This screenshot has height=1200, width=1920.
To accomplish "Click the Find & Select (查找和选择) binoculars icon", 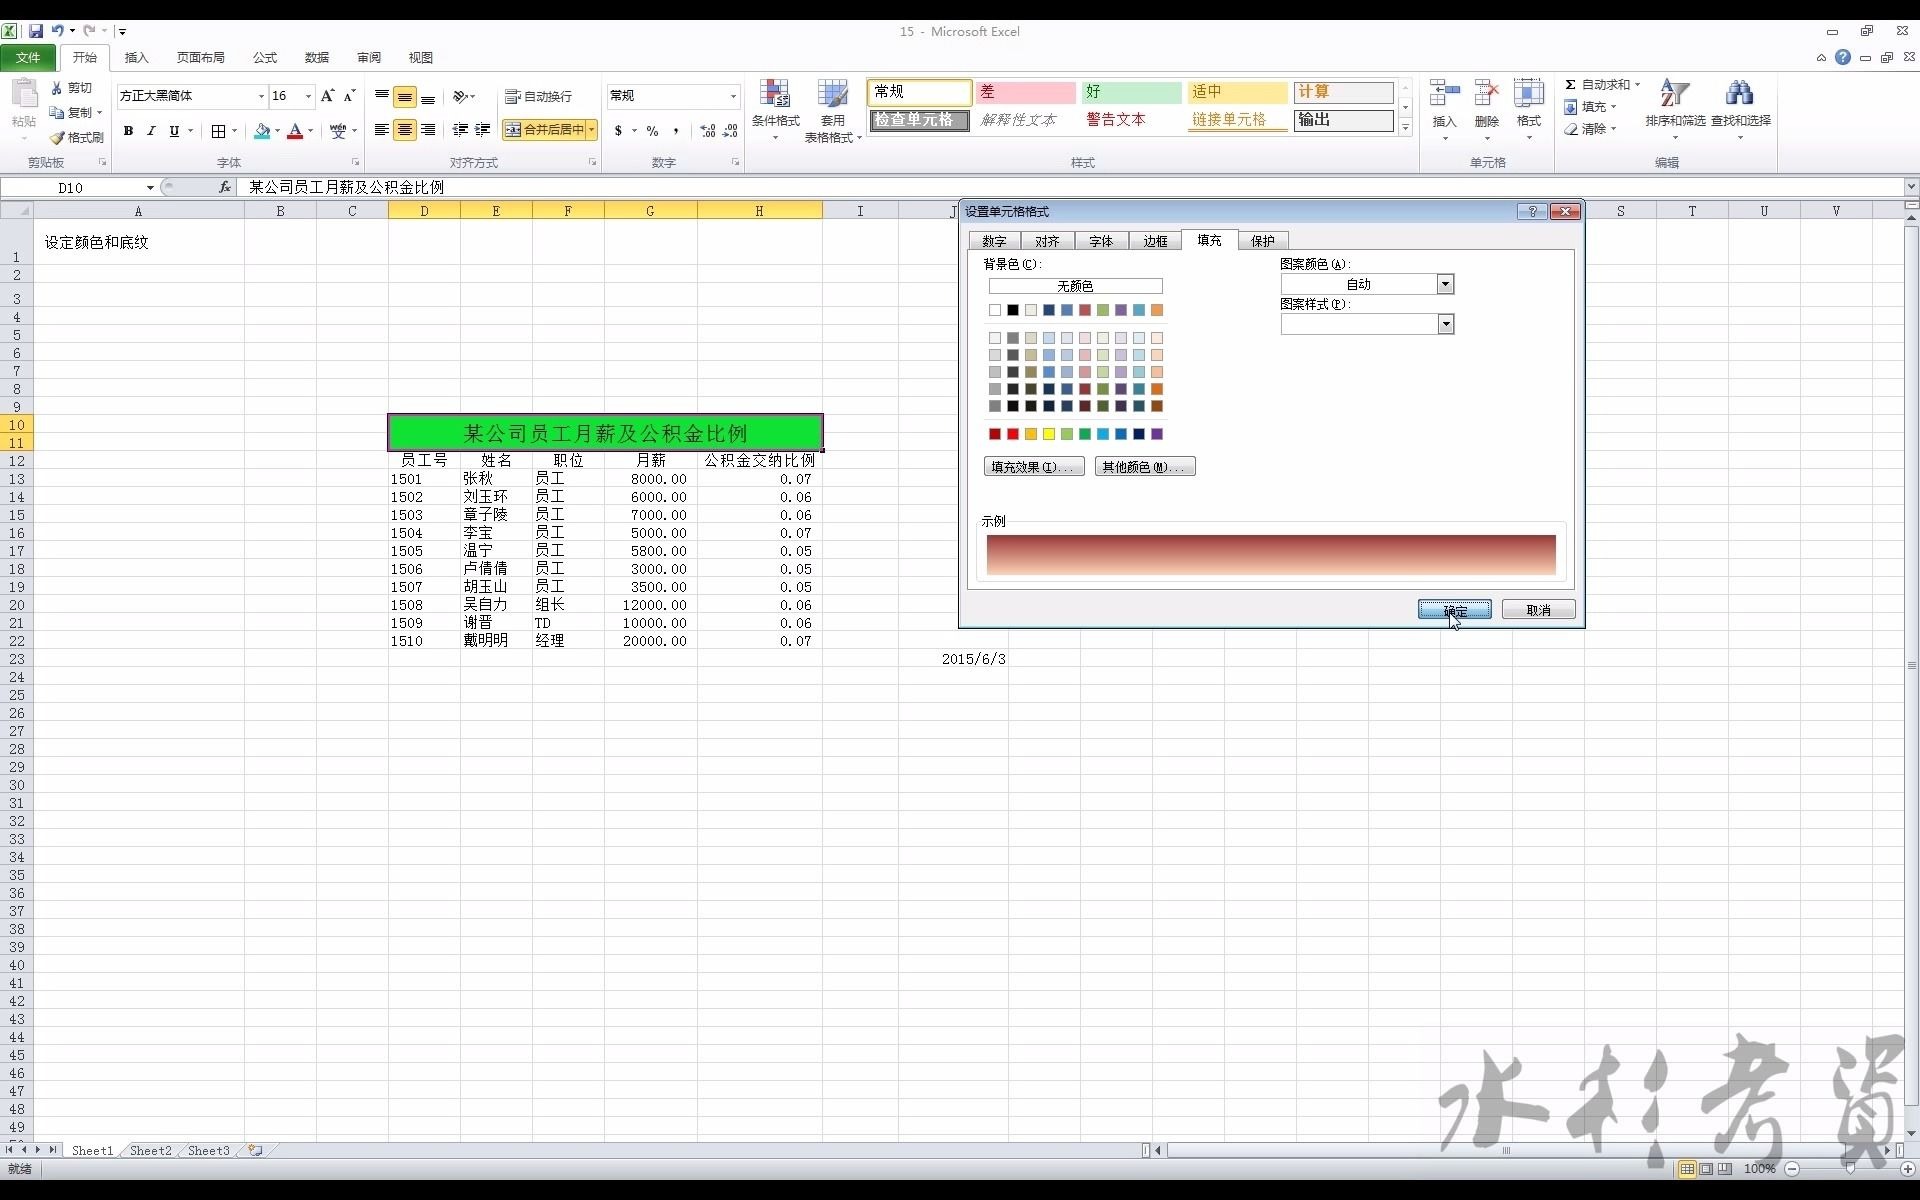I will 1740,95.
